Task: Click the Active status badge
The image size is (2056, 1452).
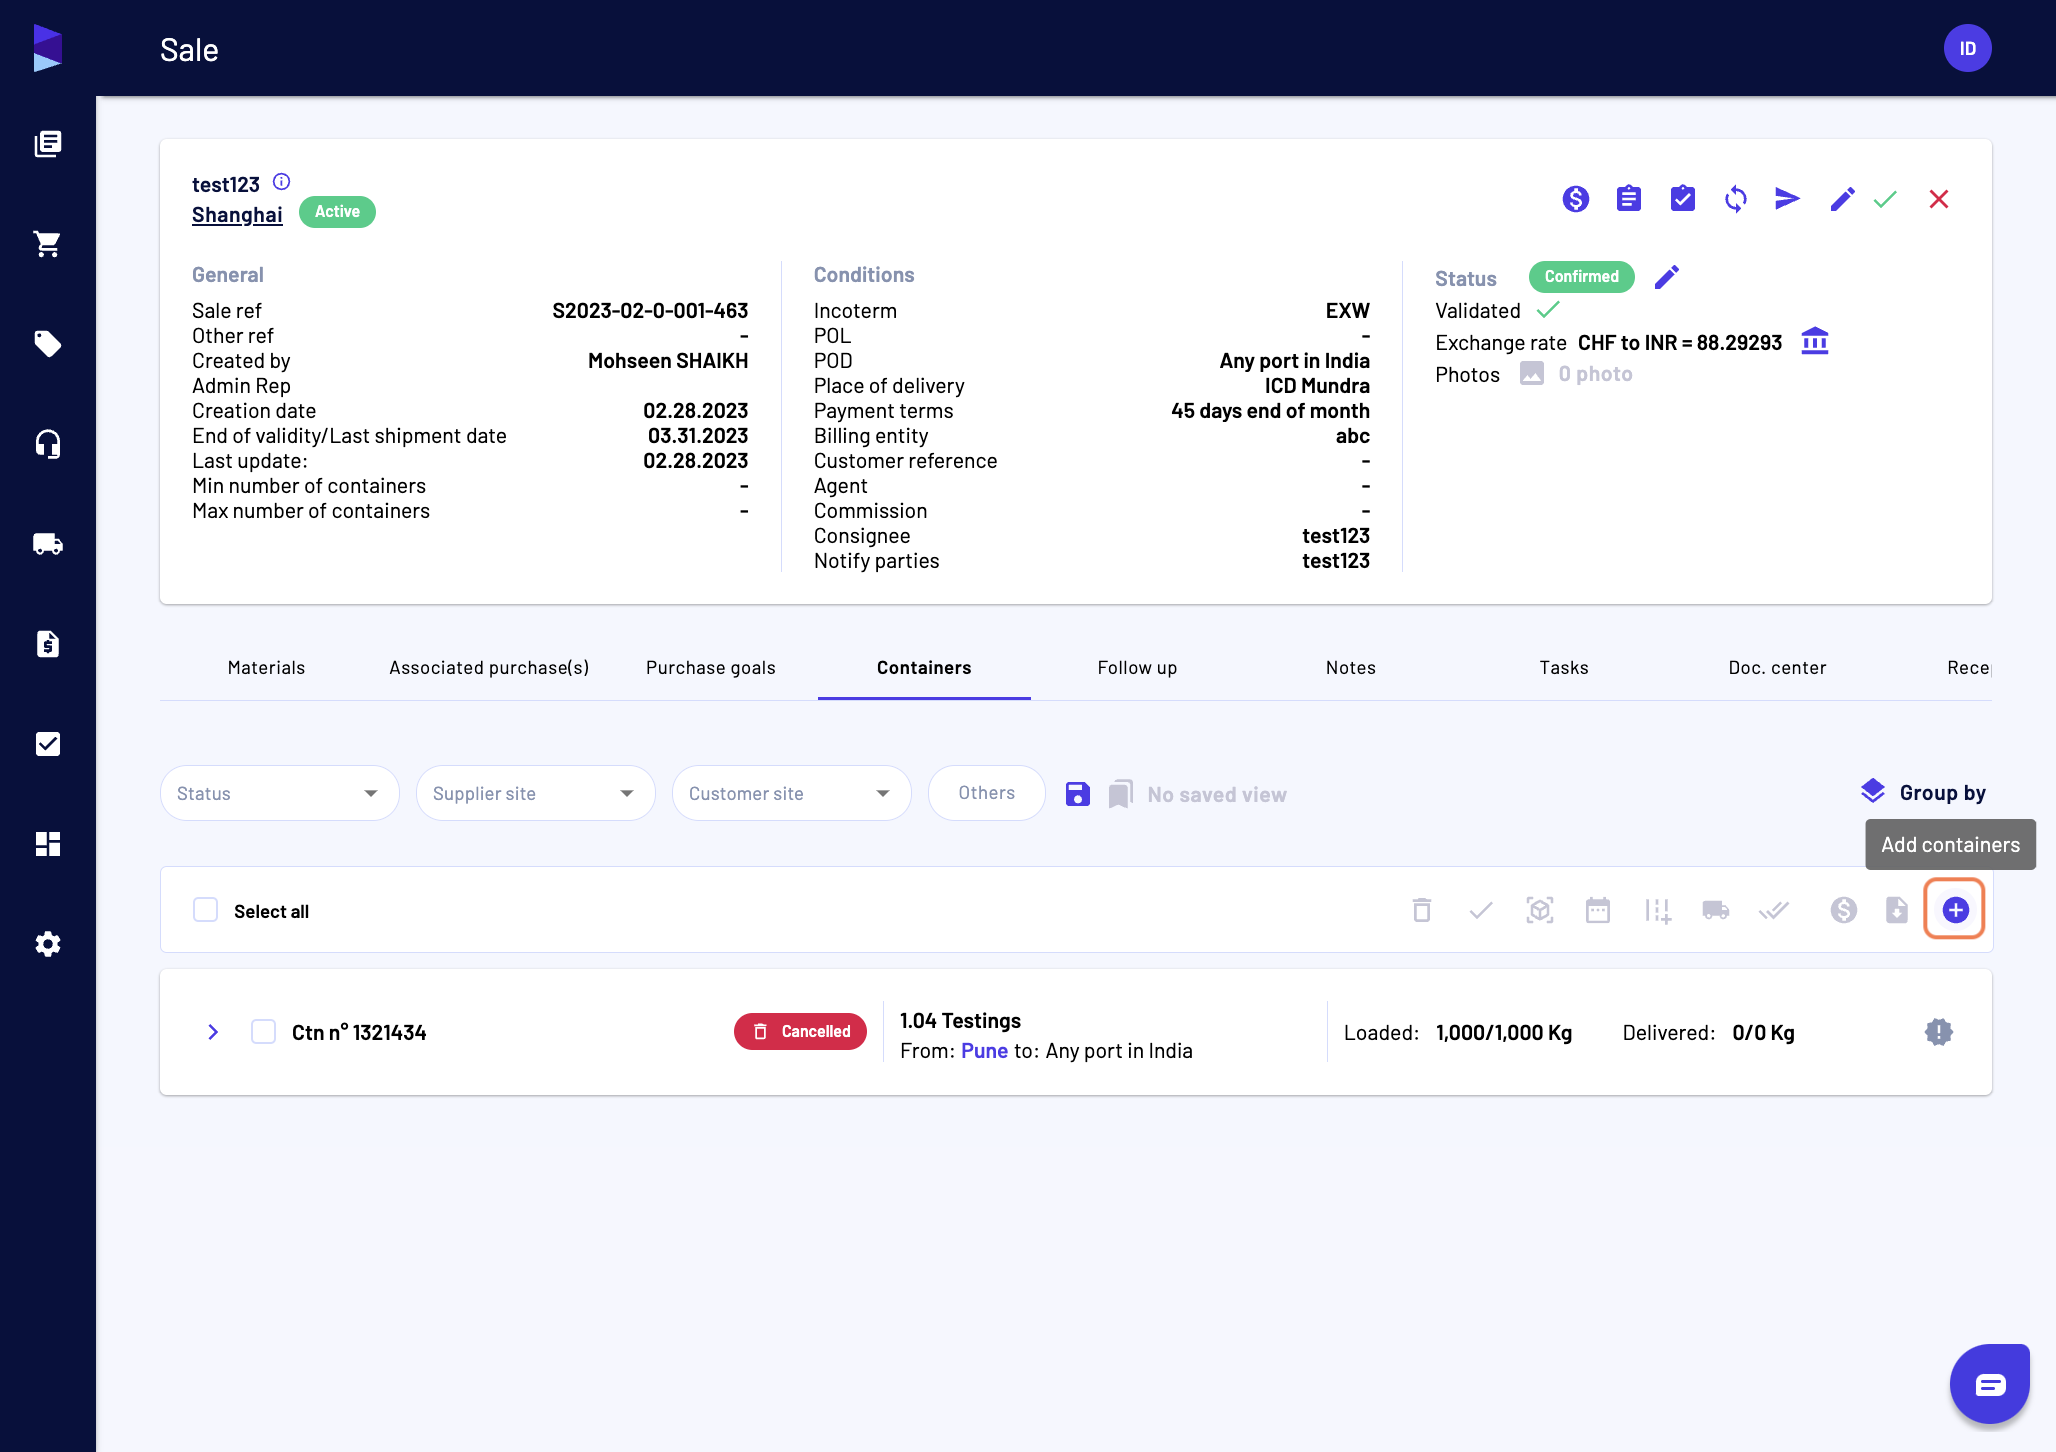Action: point(337,212)
